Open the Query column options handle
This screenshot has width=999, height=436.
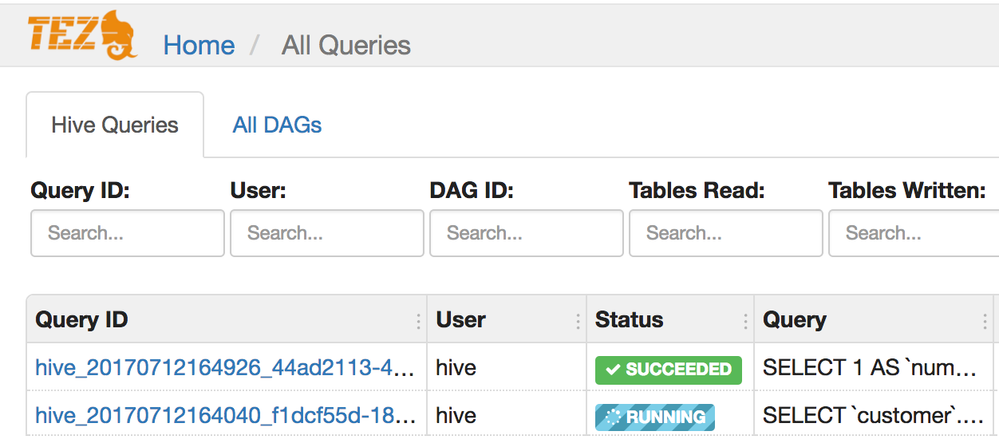coord(986,321)
